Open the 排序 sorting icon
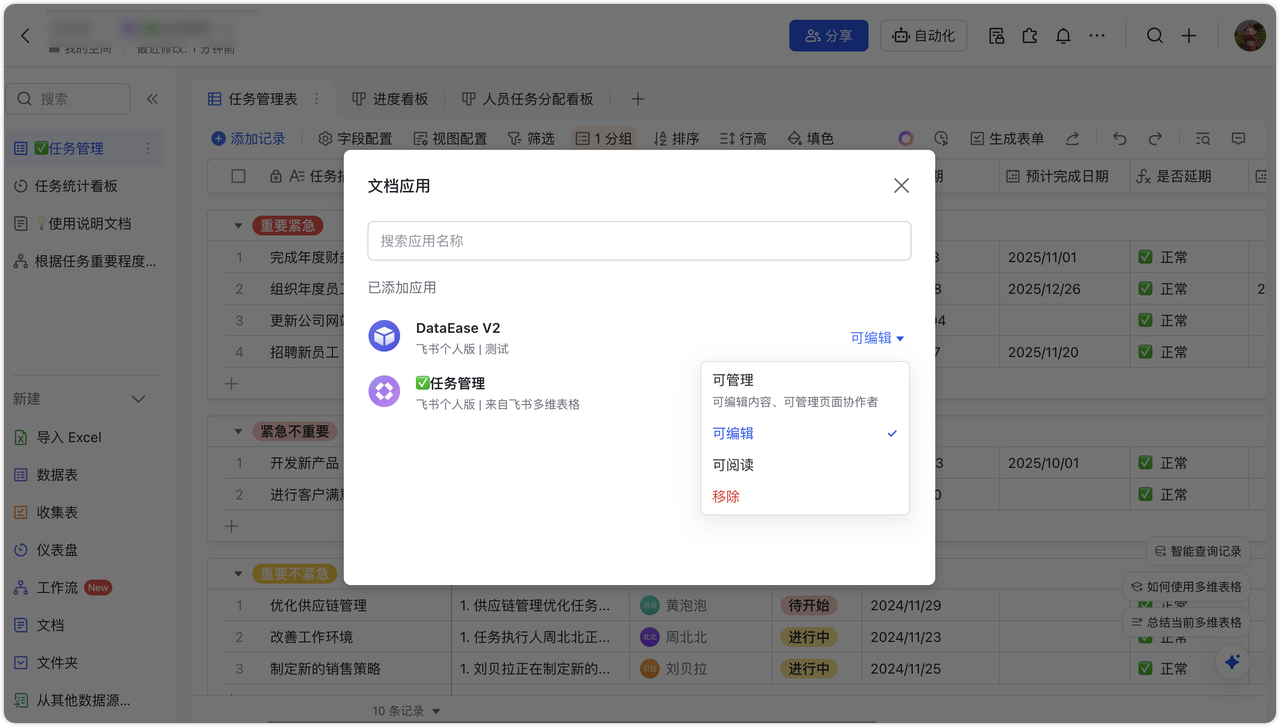 pyautogui.click(x=659, y=138)
